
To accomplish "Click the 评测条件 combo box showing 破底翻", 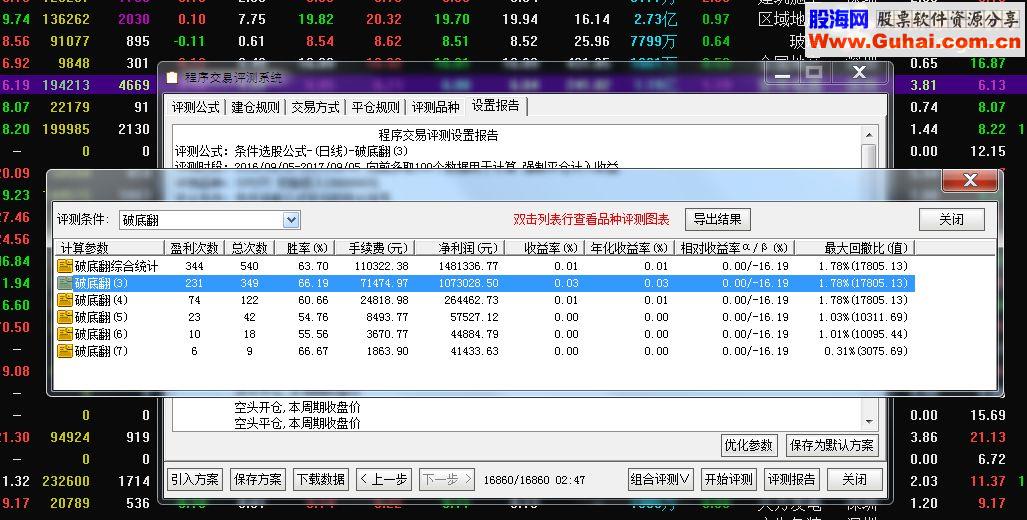I will 210,220.
